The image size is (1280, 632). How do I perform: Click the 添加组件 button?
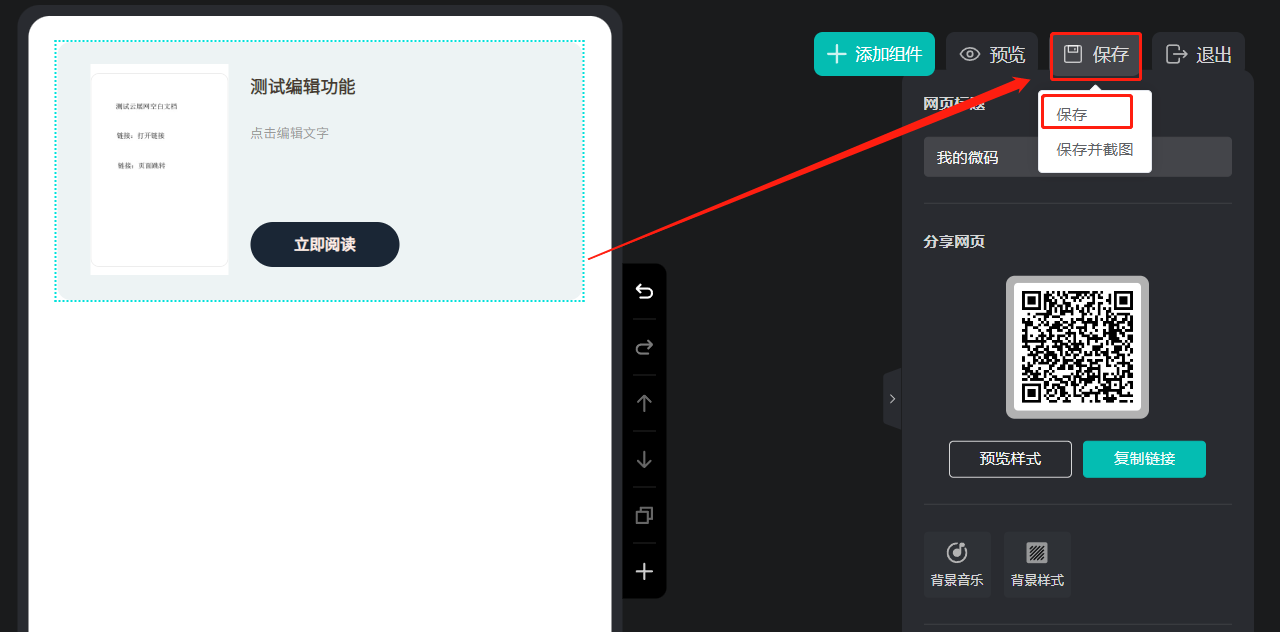coord(874,55)
